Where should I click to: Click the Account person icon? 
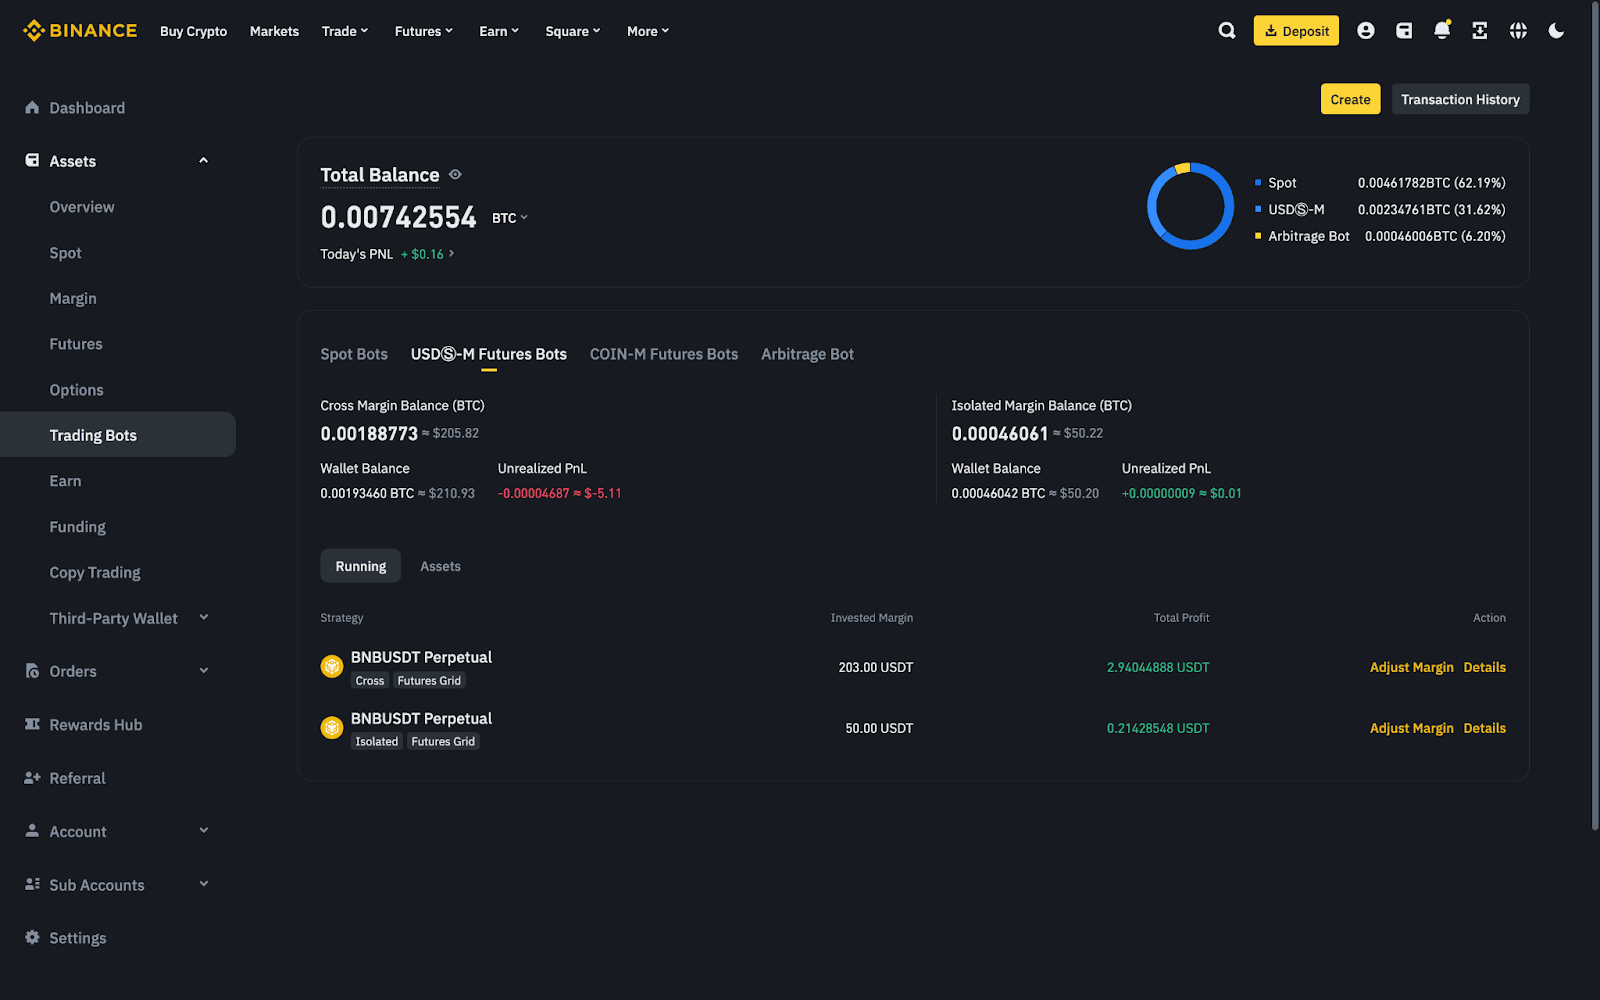tap(32, 830)
